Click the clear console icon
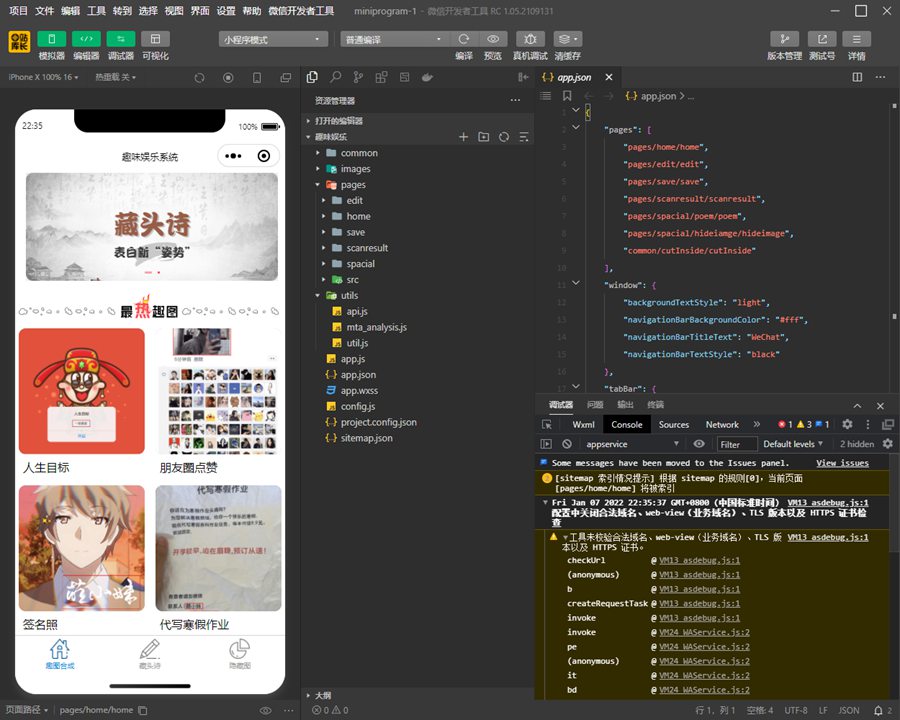 click(567, 444)
